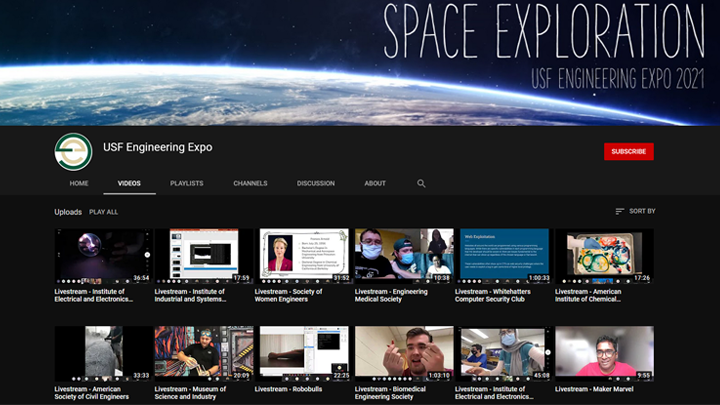This screenshot has width=720, height=405.
Task: Open the Robobulls video thumbnail
Action: pyautogui.click(x=304, y=354)
